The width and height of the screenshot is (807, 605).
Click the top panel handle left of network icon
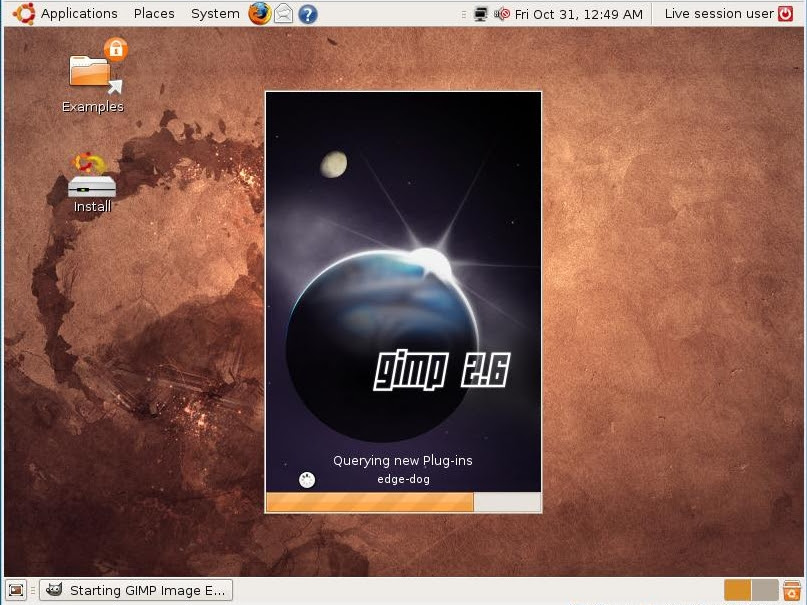[464, 14]
